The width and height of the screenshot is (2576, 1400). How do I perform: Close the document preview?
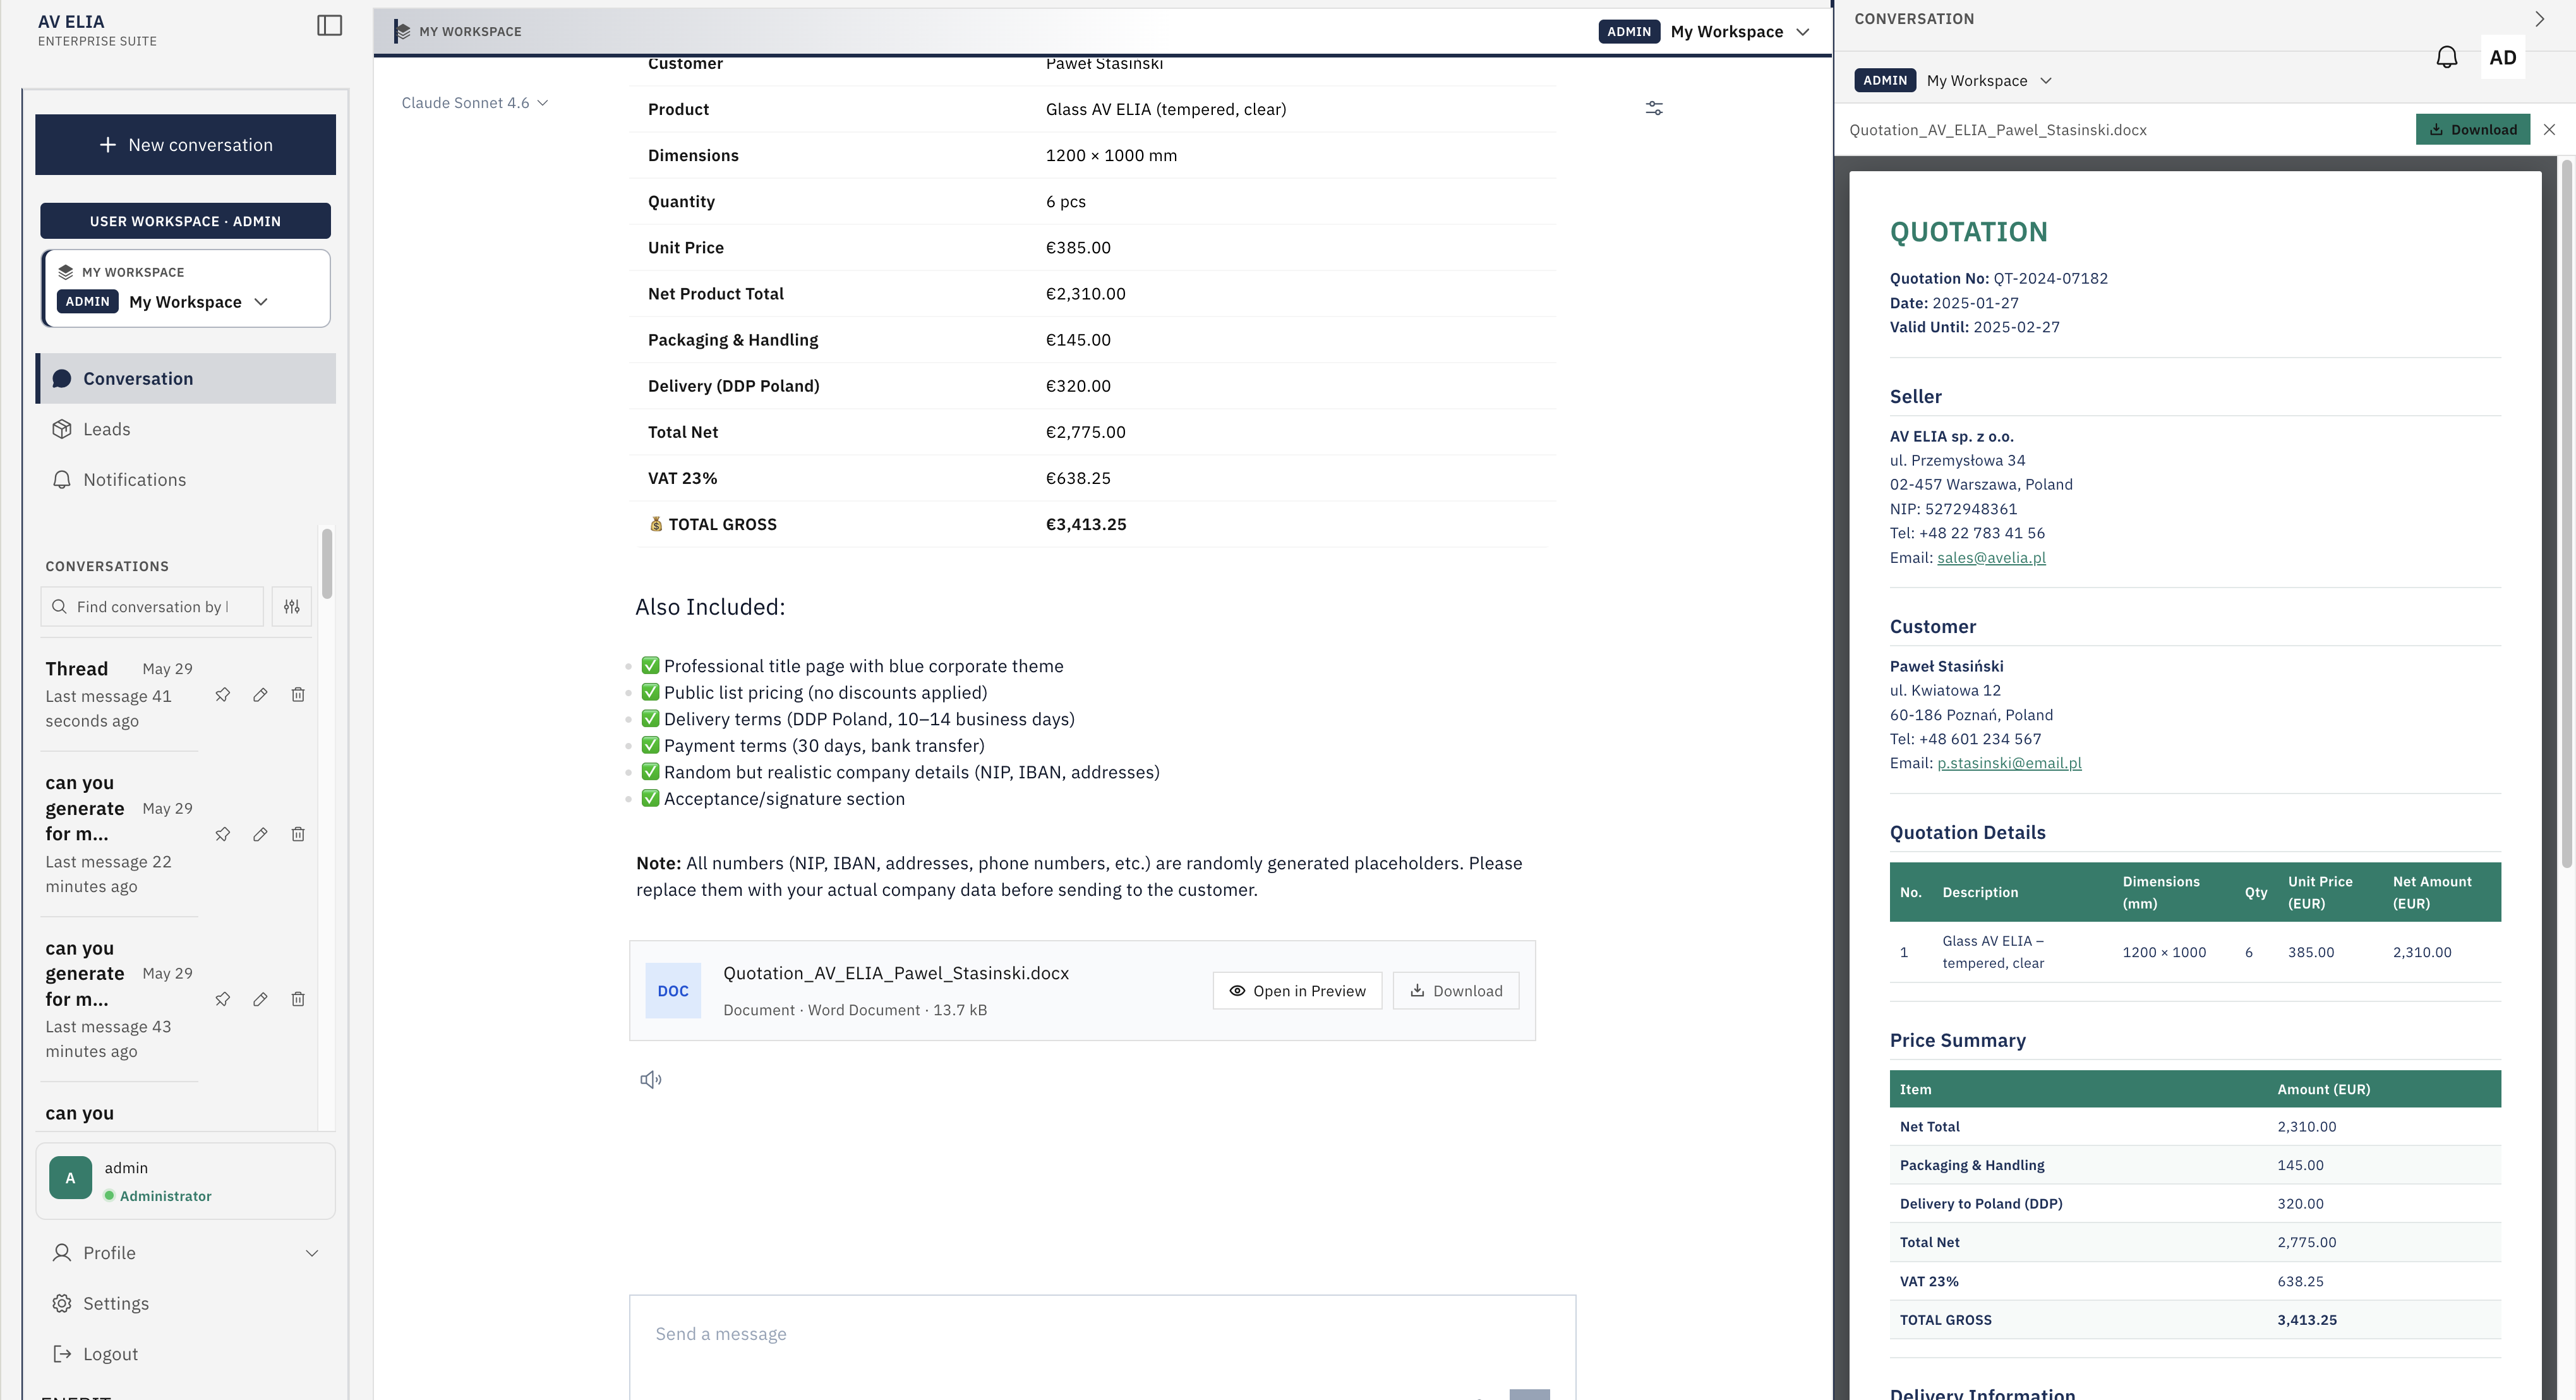2550,130
